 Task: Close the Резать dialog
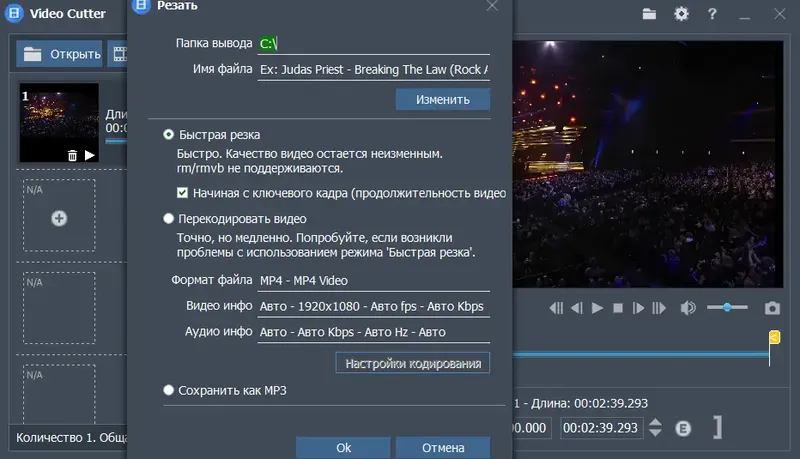(492, 6)
